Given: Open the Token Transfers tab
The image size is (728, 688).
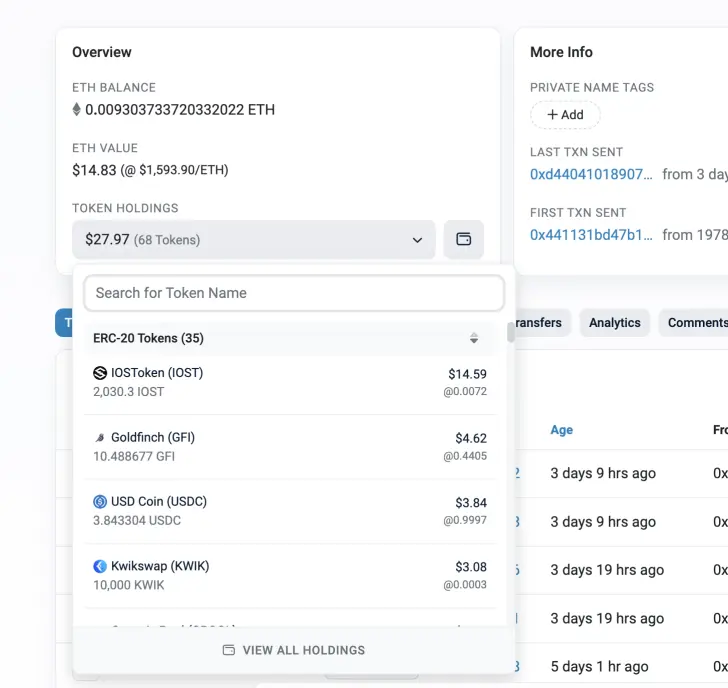Looking at the screenshot, I should tap(541, 323).
